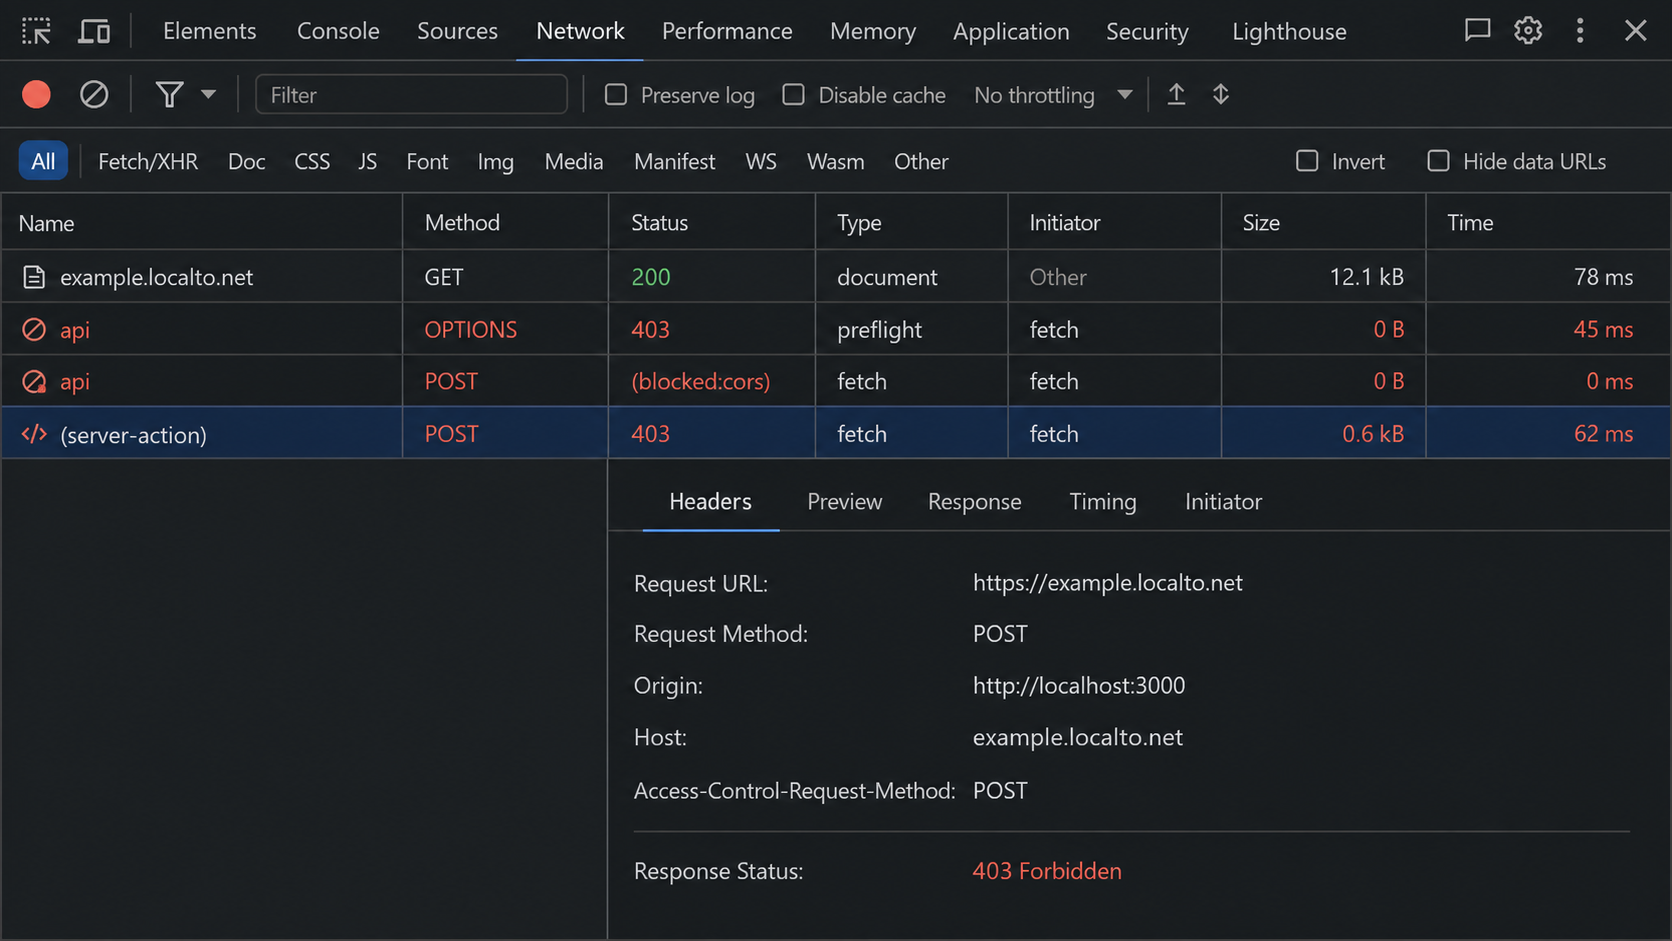
Task: Enable the Disable cache checkbox
Action: click(793, 95)
